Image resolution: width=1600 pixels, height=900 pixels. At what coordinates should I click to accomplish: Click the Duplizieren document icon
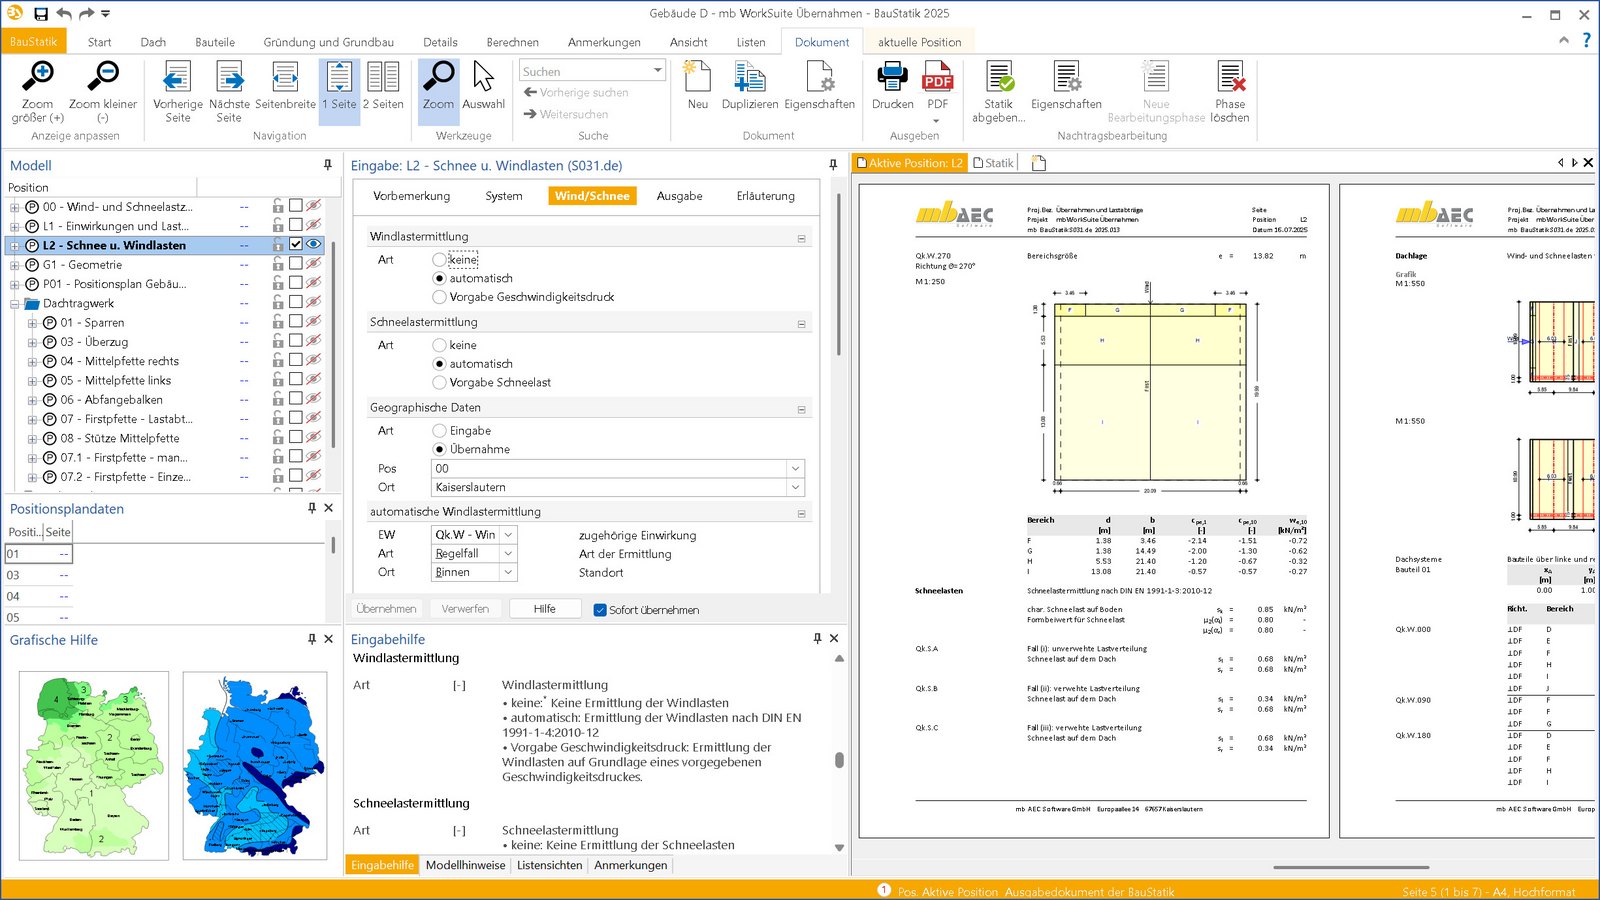click(x=750, y=78)
